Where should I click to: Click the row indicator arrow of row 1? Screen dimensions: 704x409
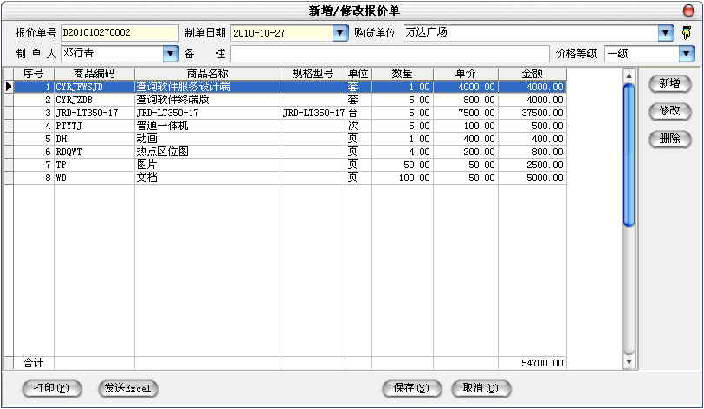[x=9, y=86]
